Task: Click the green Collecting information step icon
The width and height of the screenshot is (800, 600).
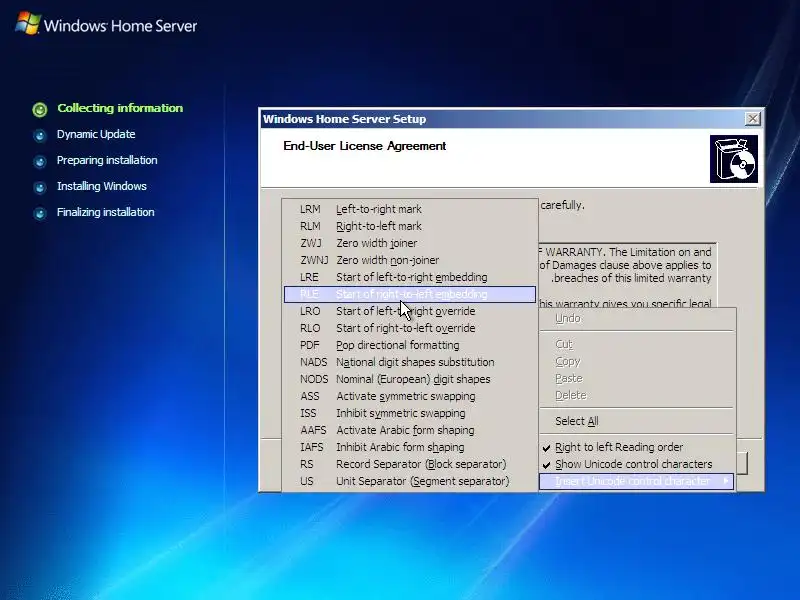Action: pos(40,109)
